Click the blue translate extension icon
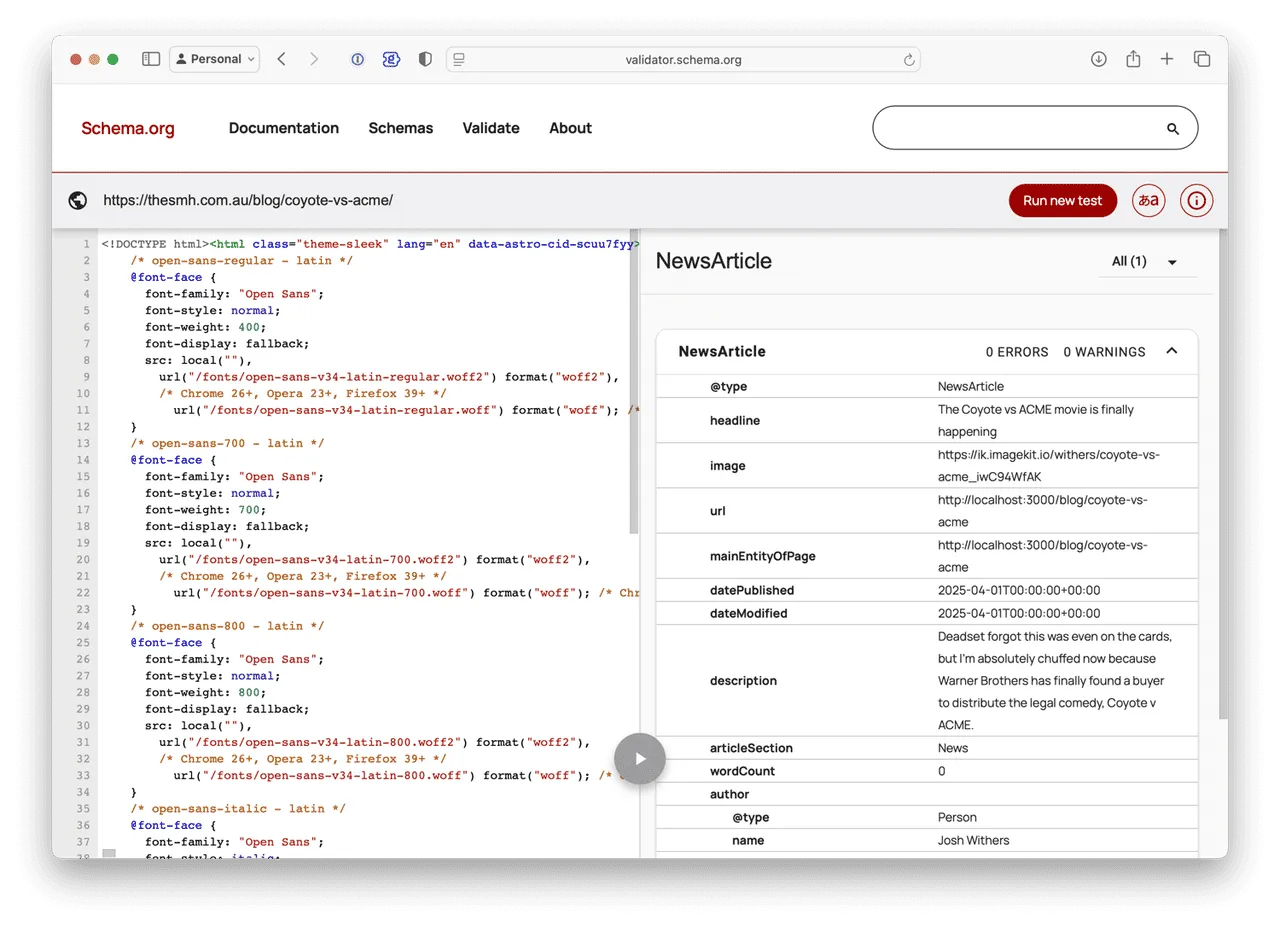The width and height of the screenshot is (1280, 927). [x=391, y=59]
